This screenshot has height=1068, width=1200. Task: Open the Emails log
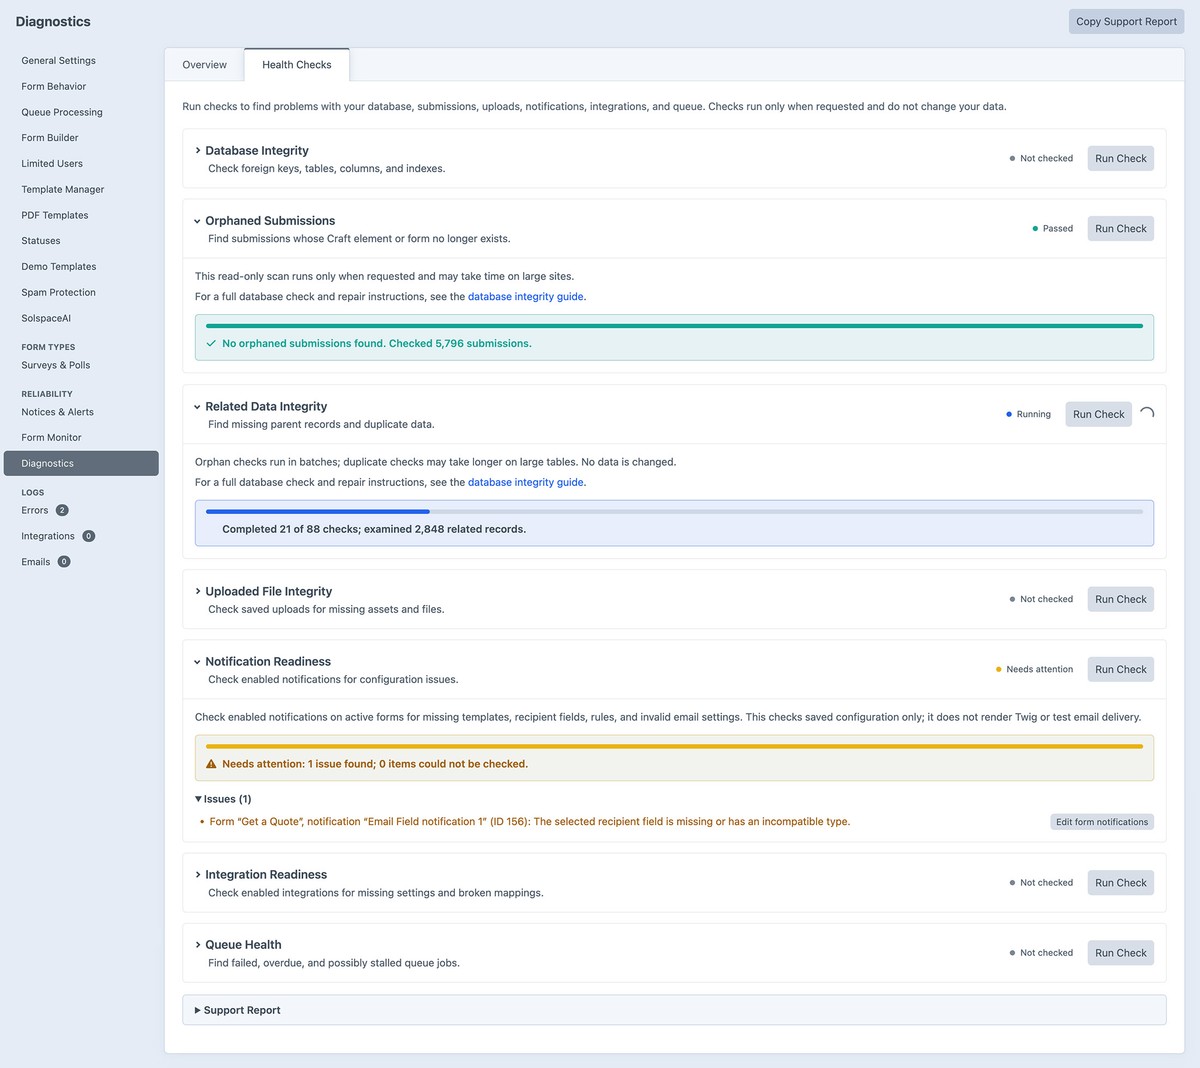36,562
